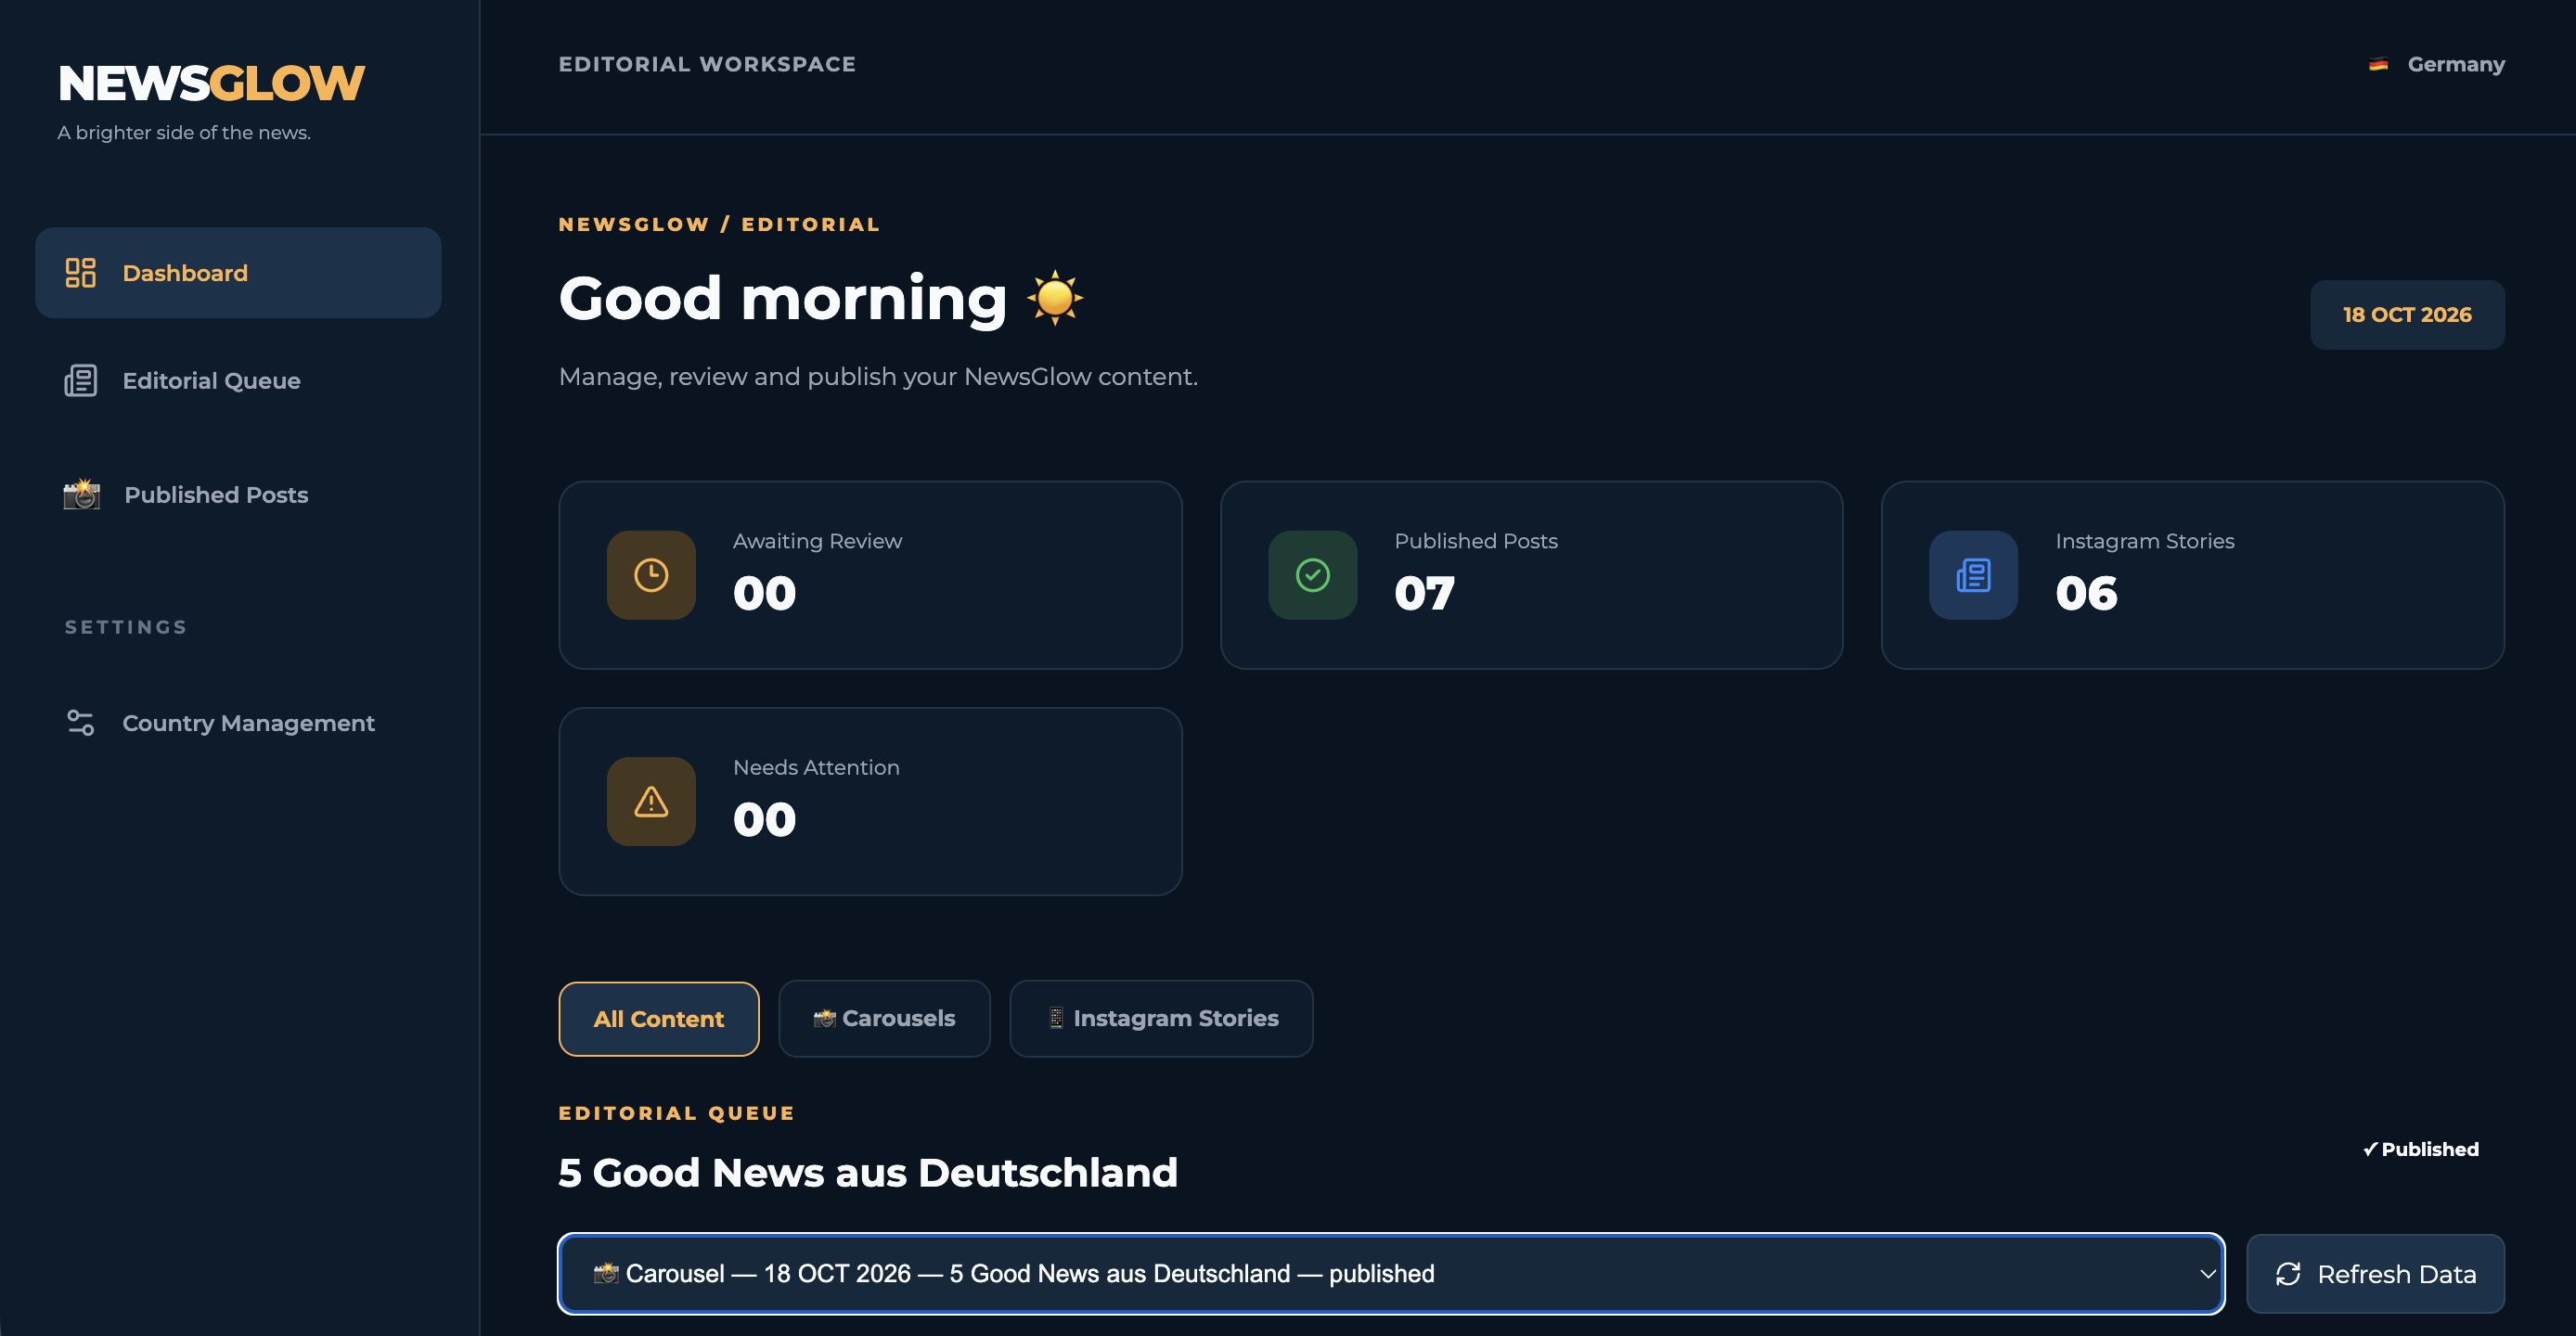
Task: Open the Awaiting Review stat card
Action: point(870,575)
